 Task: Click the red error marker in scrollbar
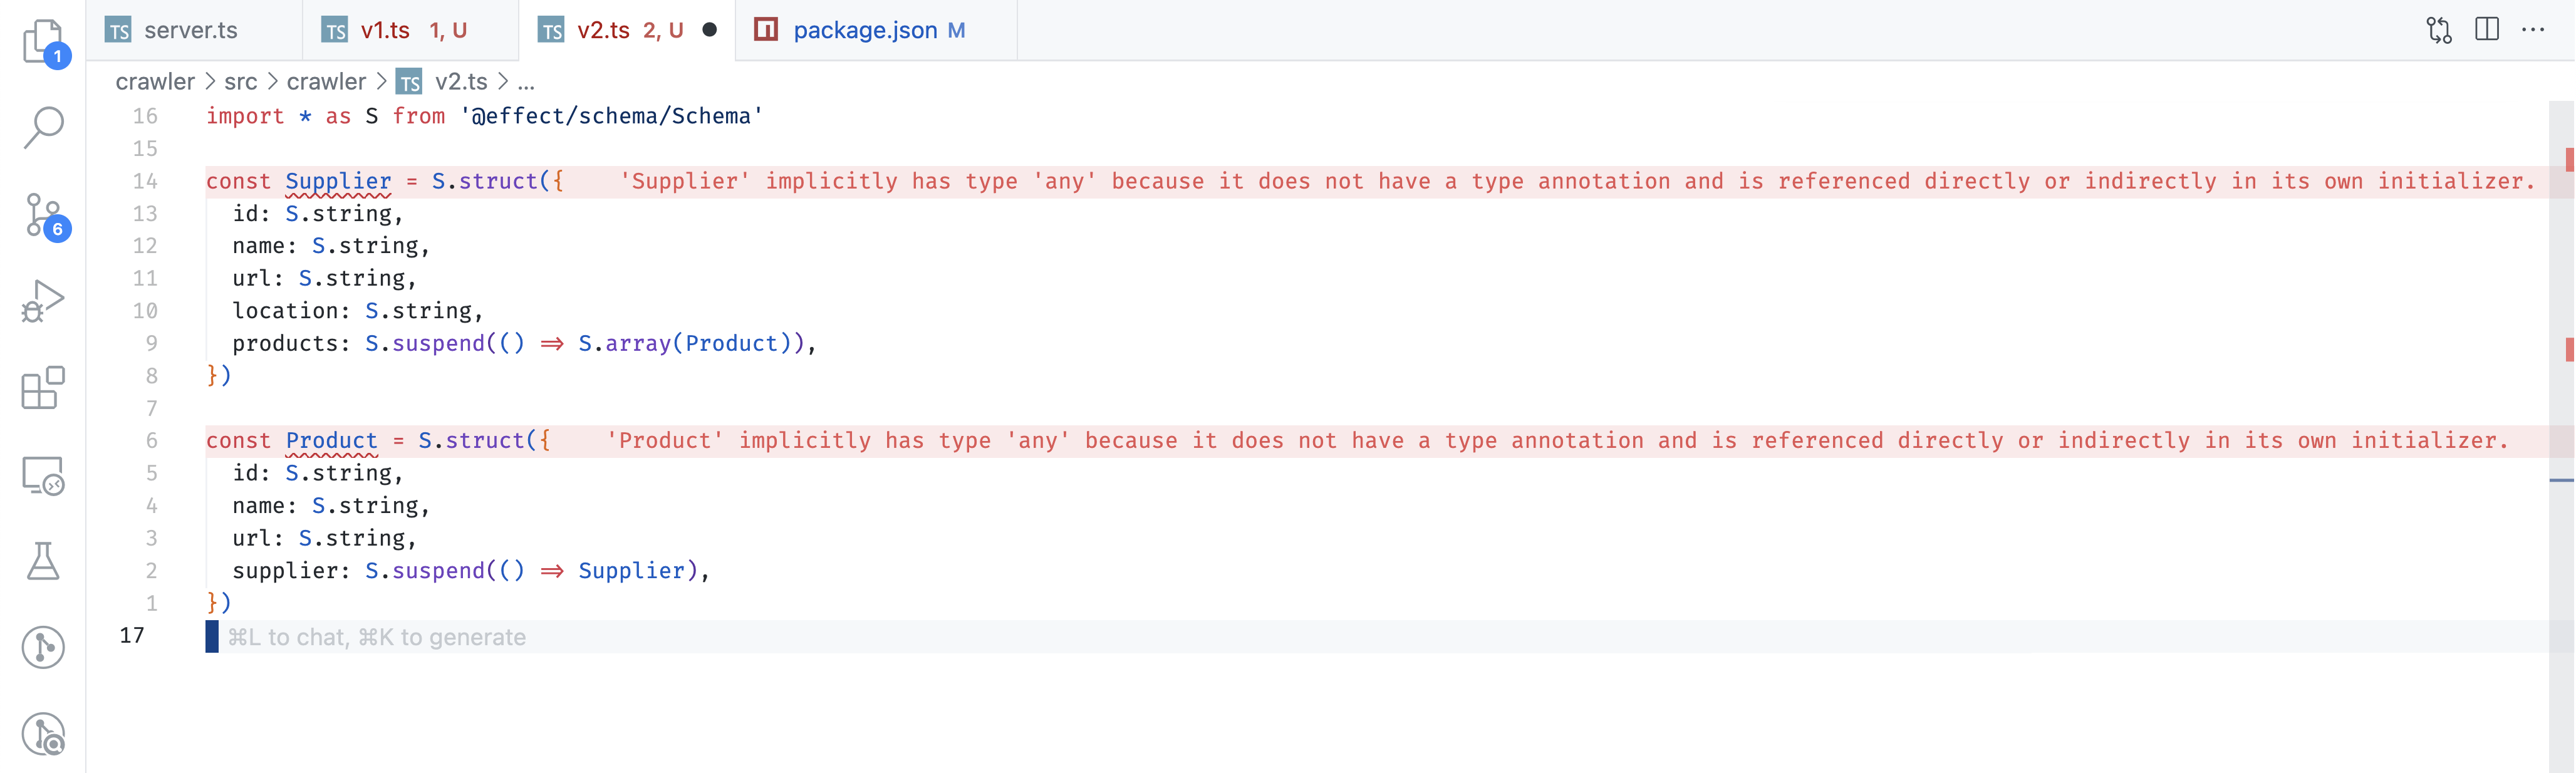click(x=2569, y=158)
